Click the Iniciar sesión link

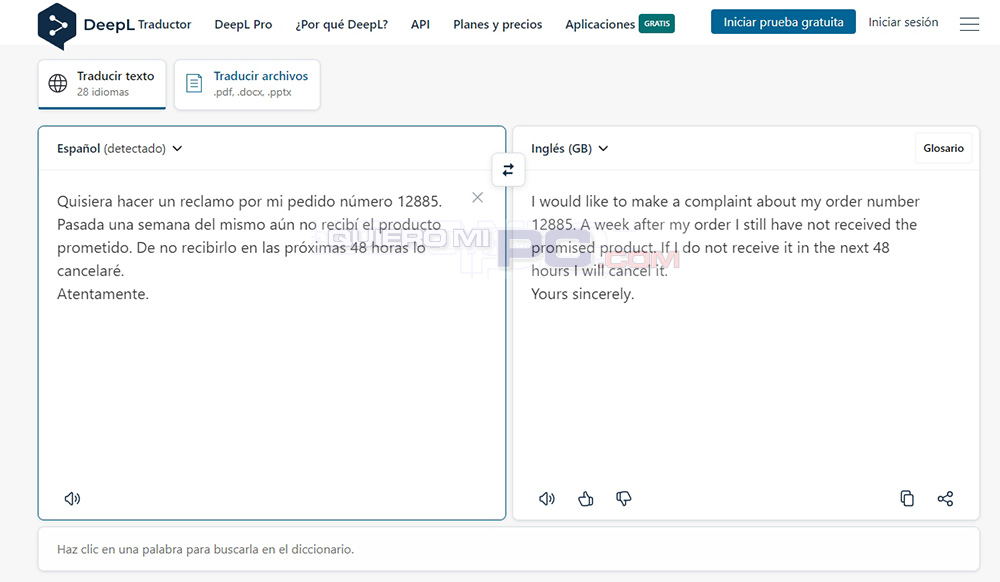click(903, 22)
